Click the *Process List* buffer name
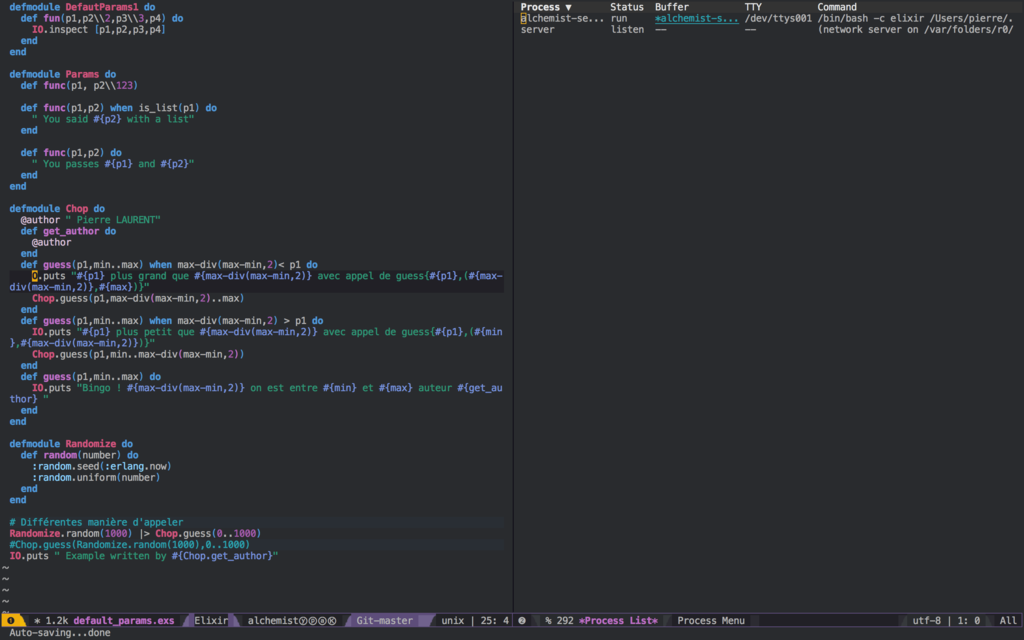This screenshot has height=640, width=1024. [618, 620]
